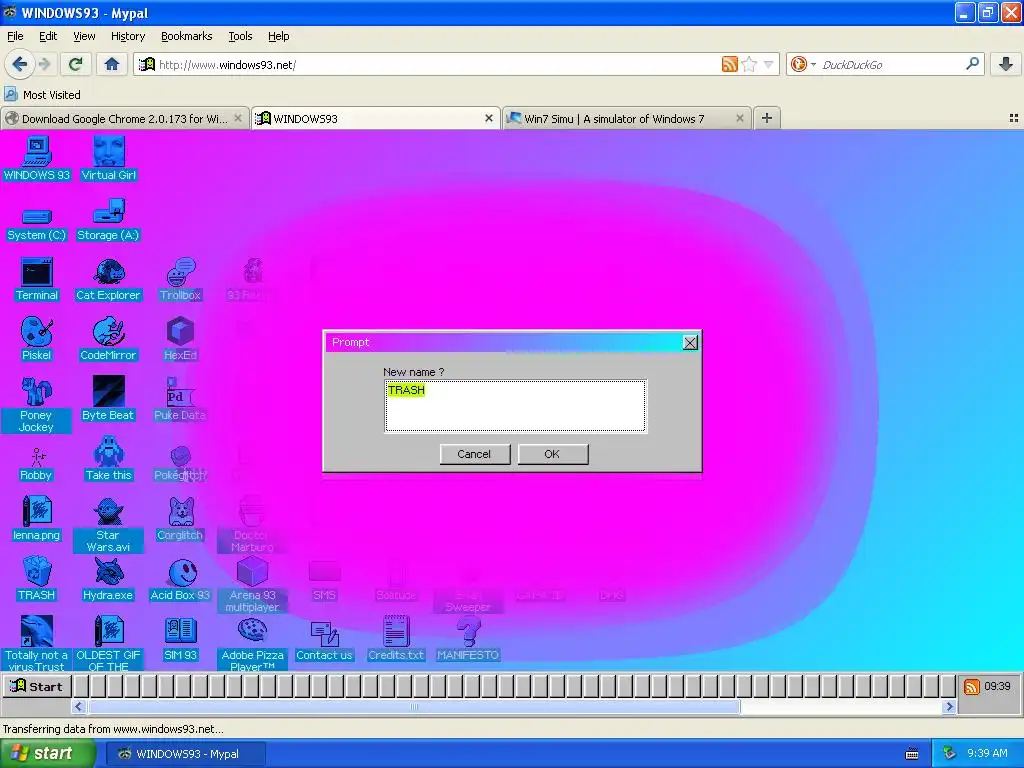Click the browser Back arrow
This screenshot has height=768, width=1024.
coord(19,64)
